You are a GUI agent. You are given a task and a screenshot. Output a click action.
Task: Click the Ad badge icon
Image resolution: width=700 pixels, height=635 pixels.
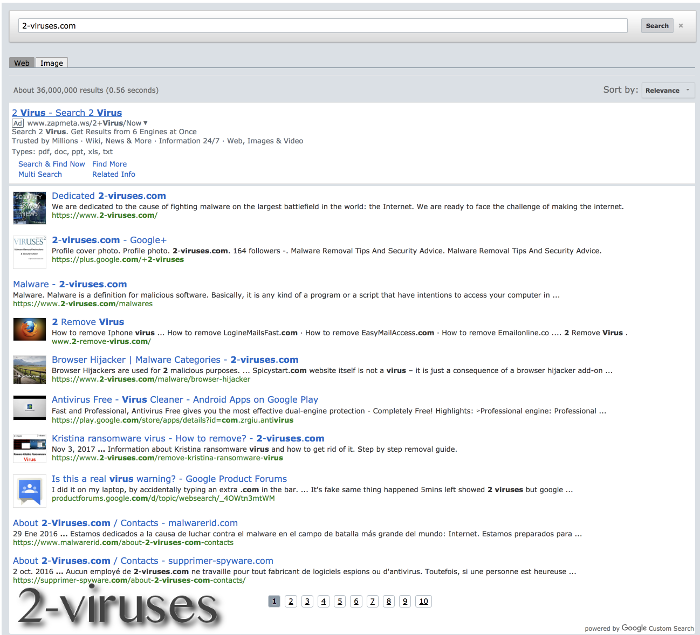pyautogui.click(x=18, y=123)
